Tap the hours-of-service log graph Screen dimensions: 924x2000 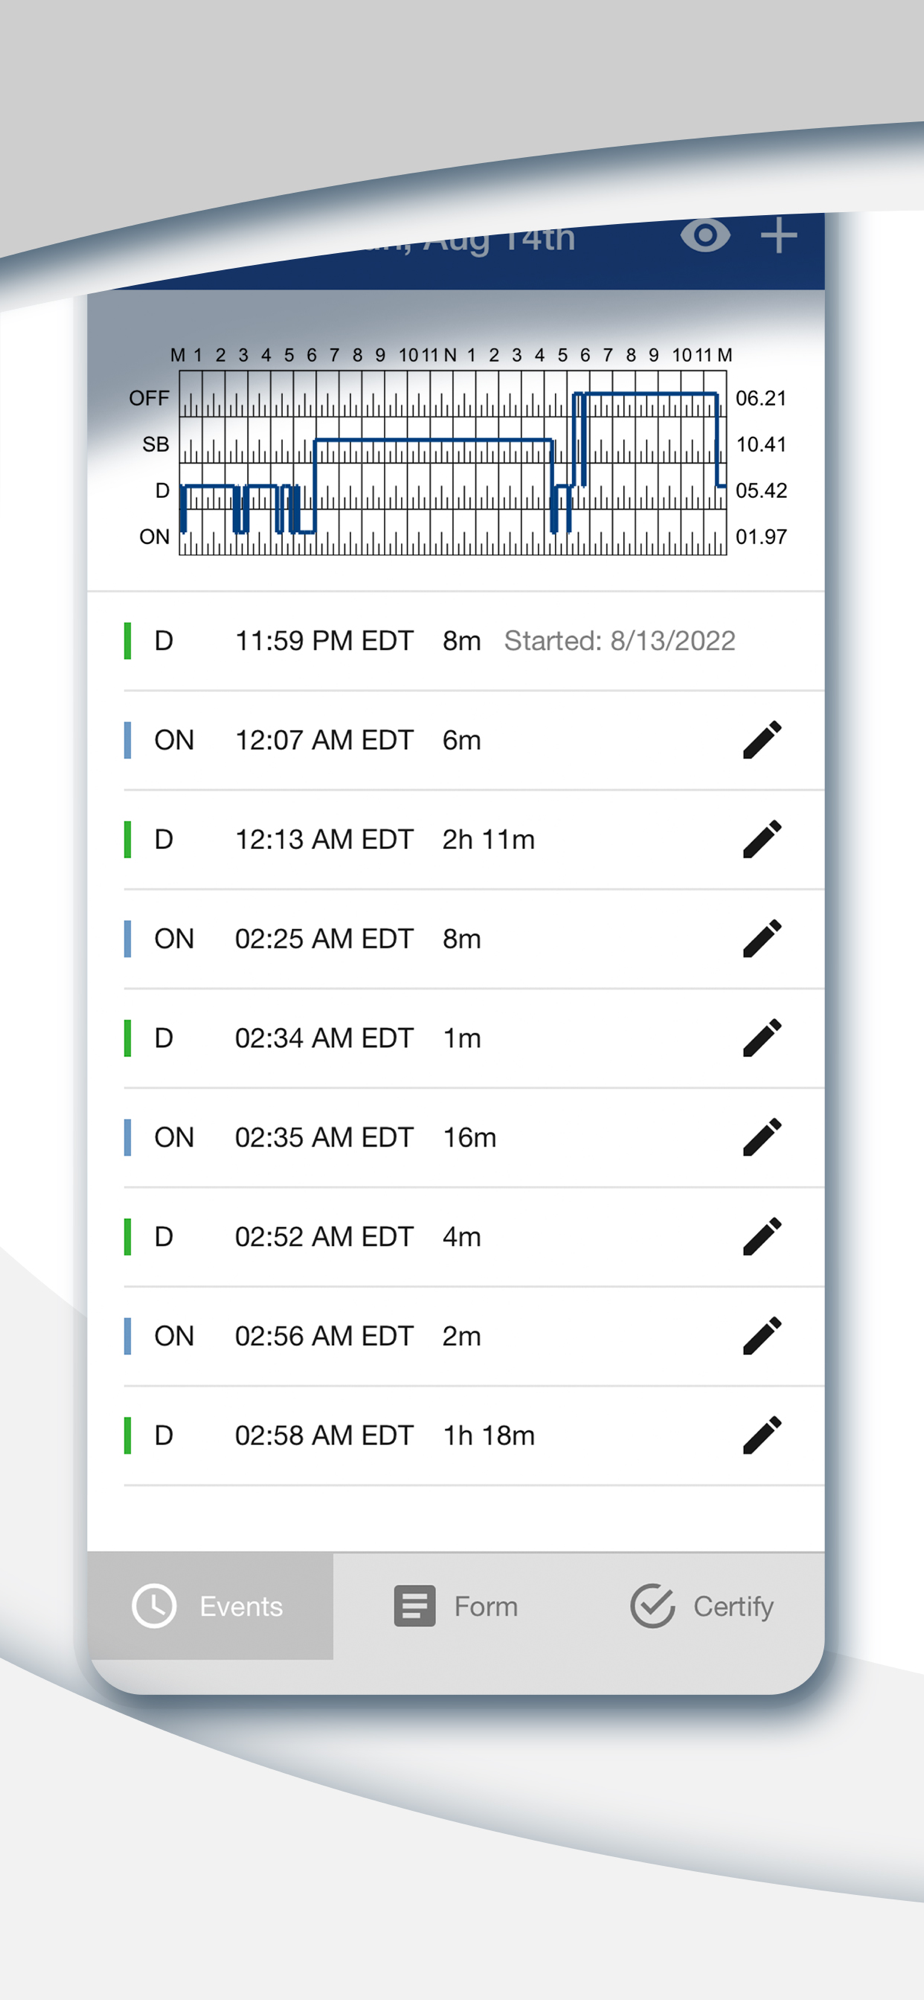[x=453, y=463]
